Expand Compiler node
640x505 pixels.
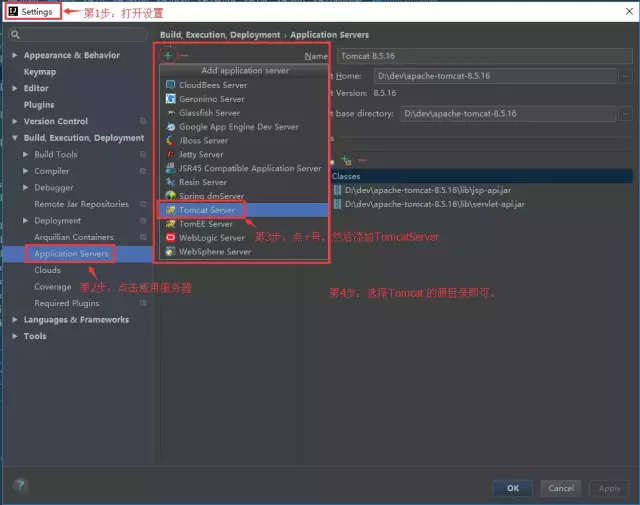pos(25,171)
